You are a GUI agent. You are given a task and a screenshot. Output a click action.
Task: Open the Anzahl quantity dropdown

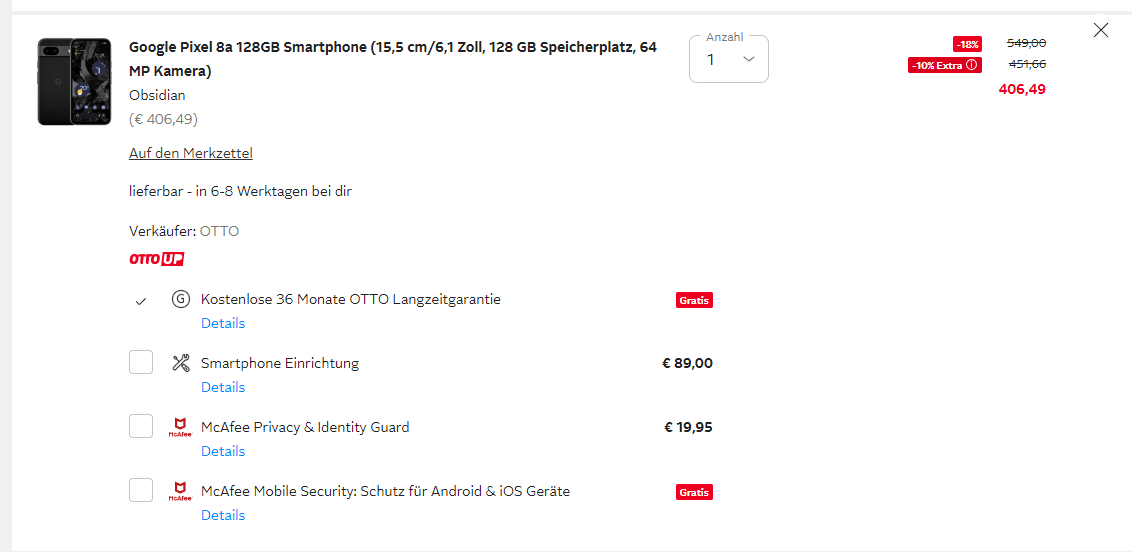[729, 59]
